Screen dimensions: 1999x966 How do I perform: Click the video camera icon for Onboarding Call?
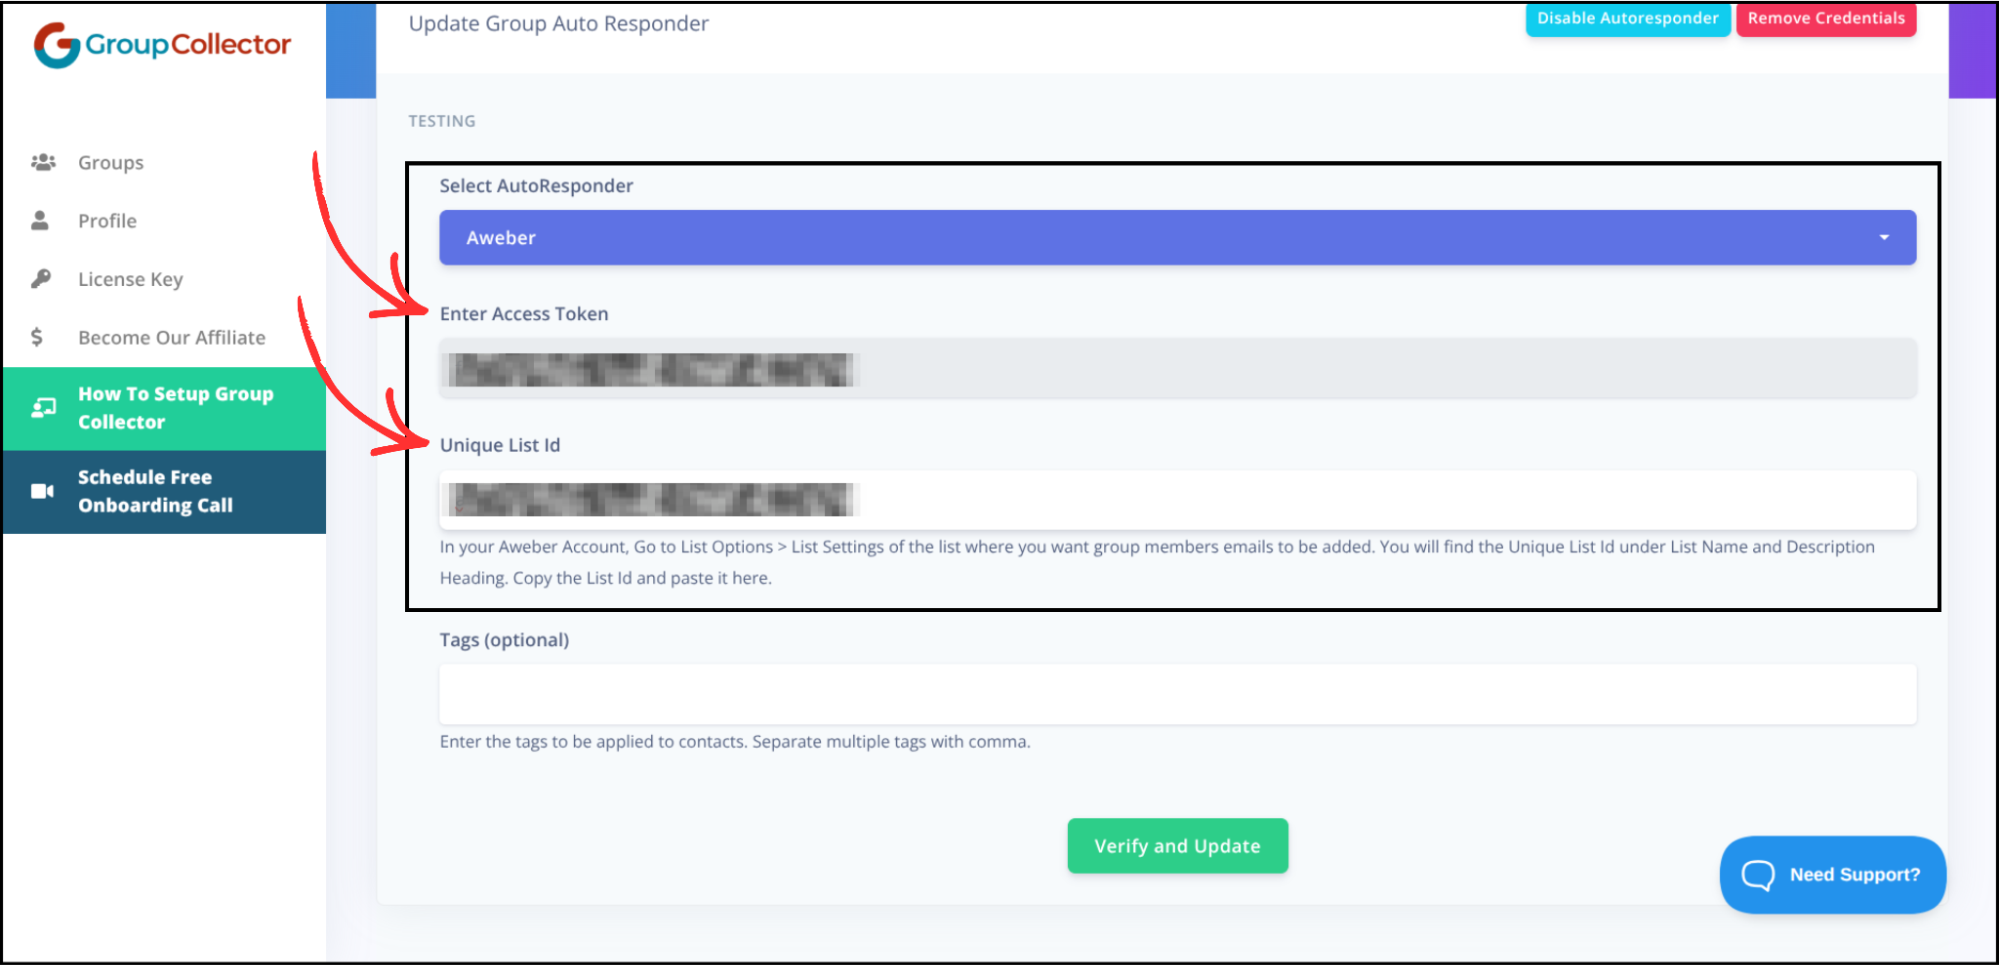(42, 490)
